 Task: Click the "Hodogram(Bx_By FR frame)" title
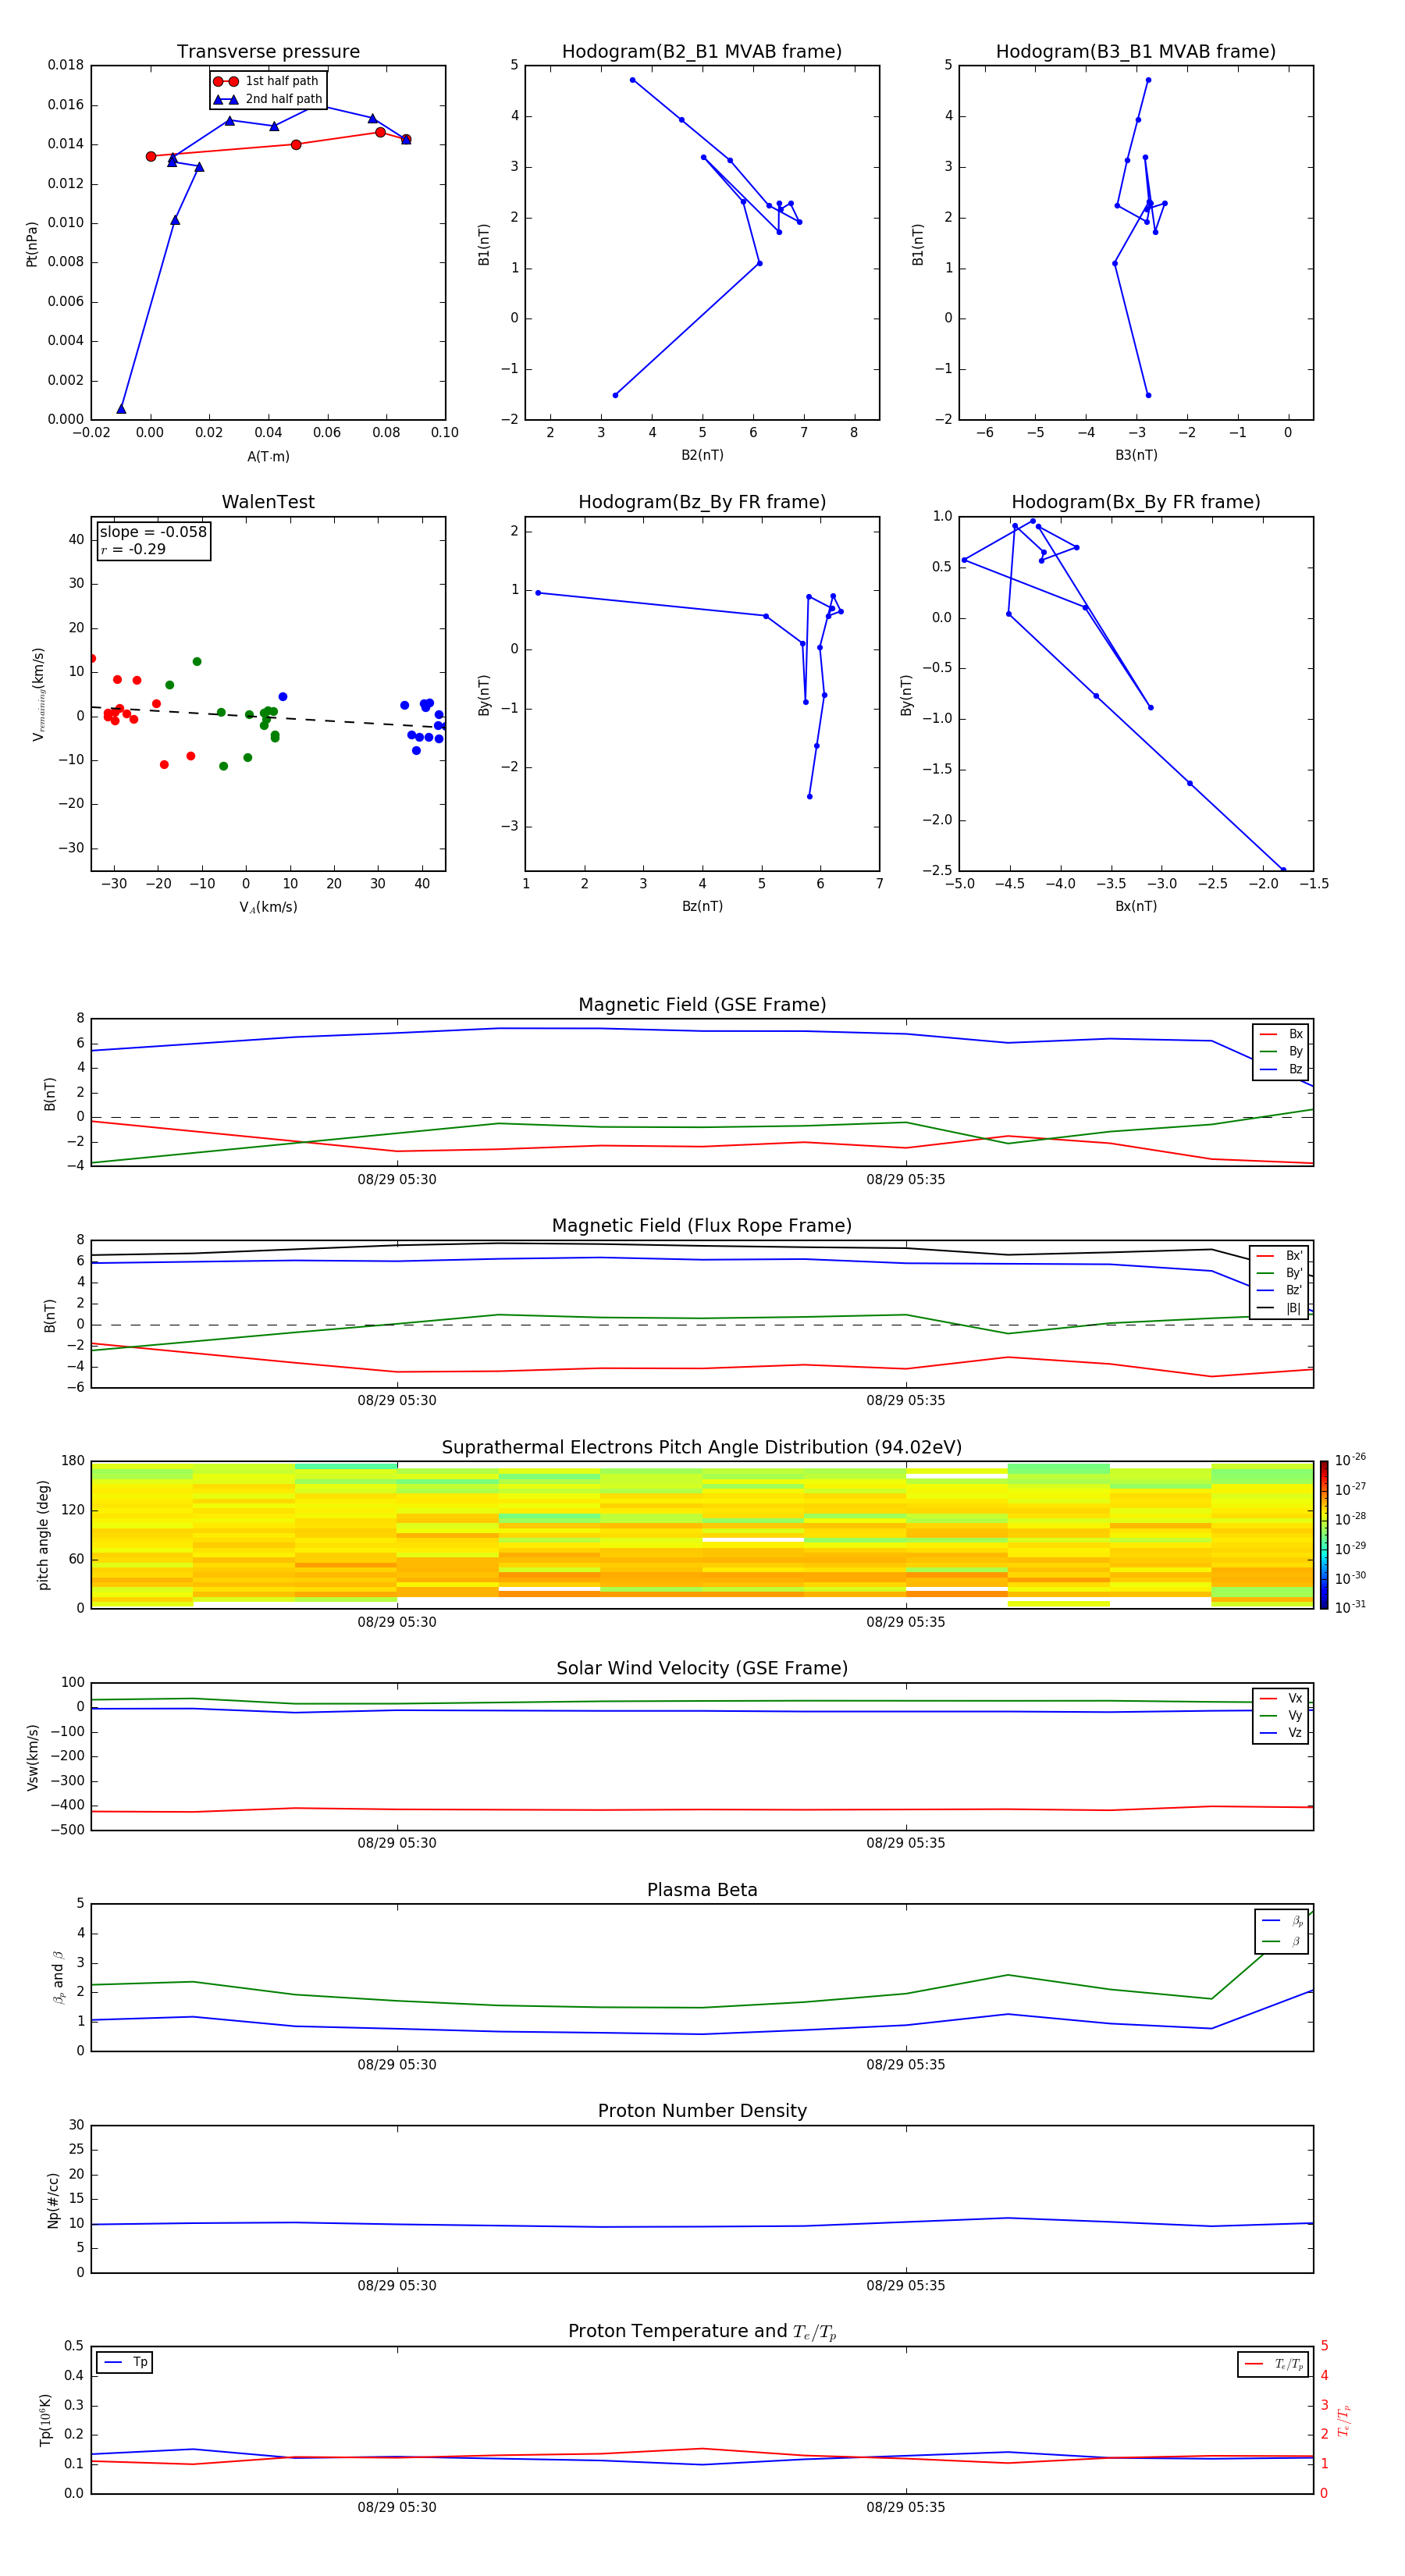[1135, 502]
